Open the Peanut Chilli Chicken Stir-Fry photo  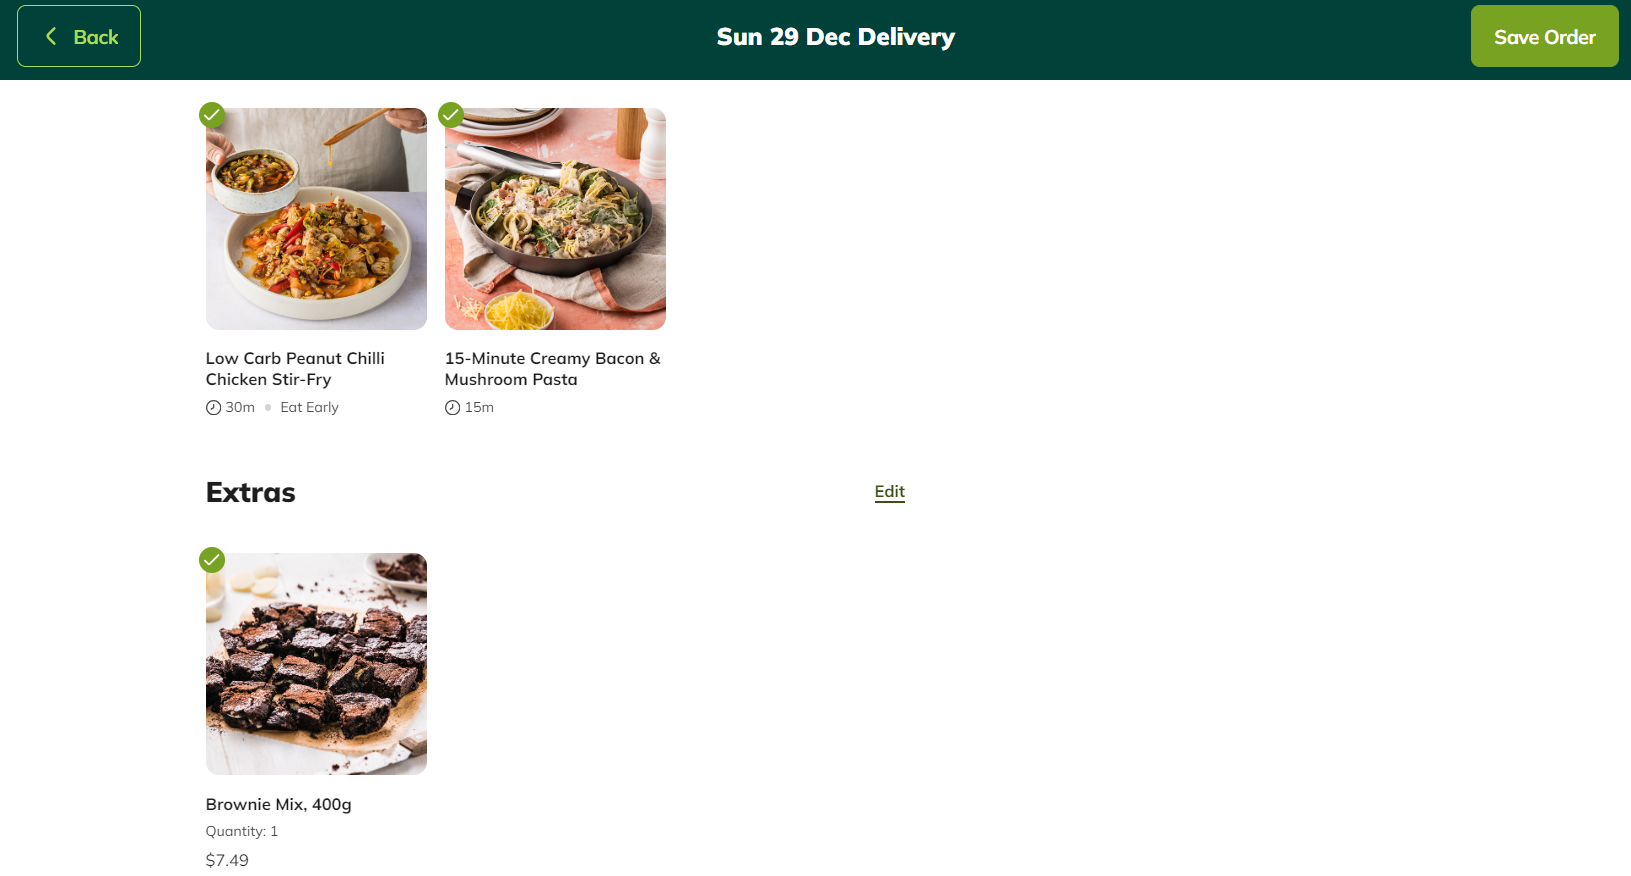316,219
